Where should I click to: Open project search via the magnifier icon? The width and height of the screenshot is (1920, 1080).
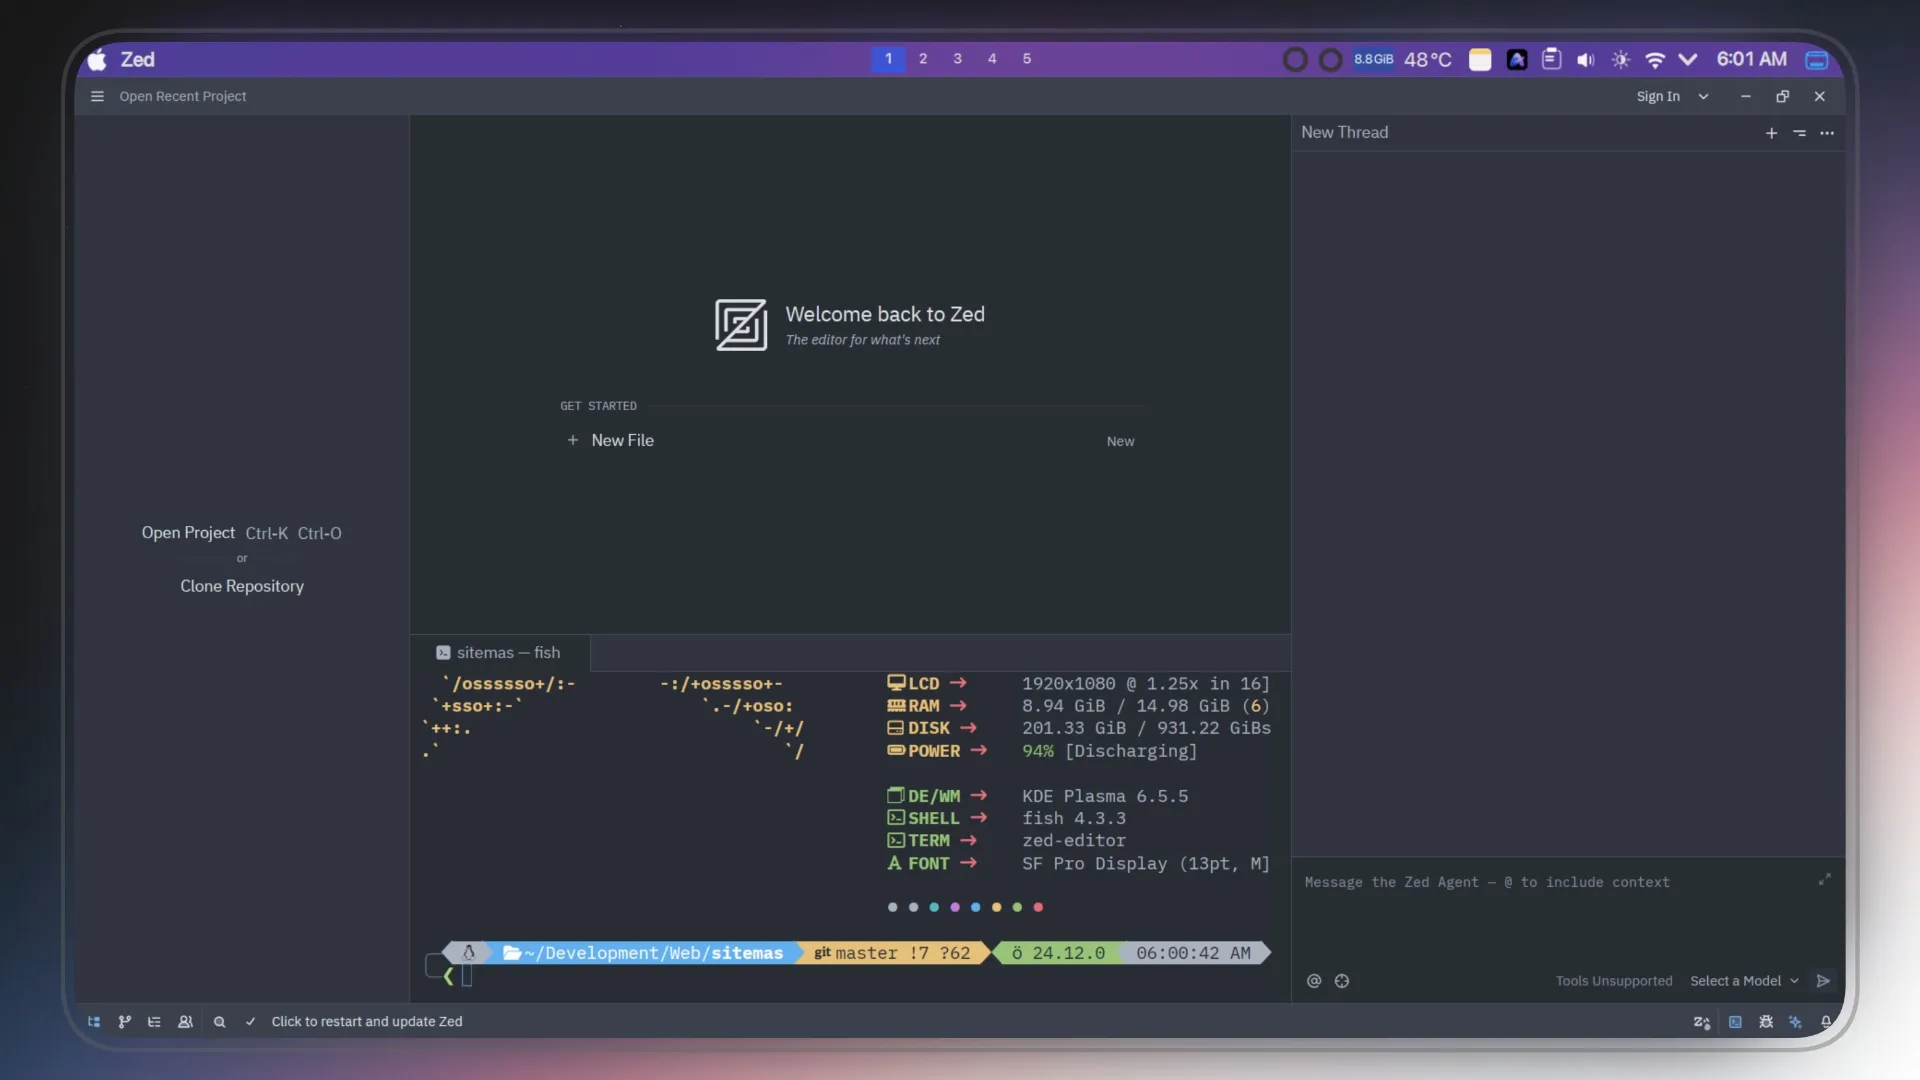[221, 1022]
